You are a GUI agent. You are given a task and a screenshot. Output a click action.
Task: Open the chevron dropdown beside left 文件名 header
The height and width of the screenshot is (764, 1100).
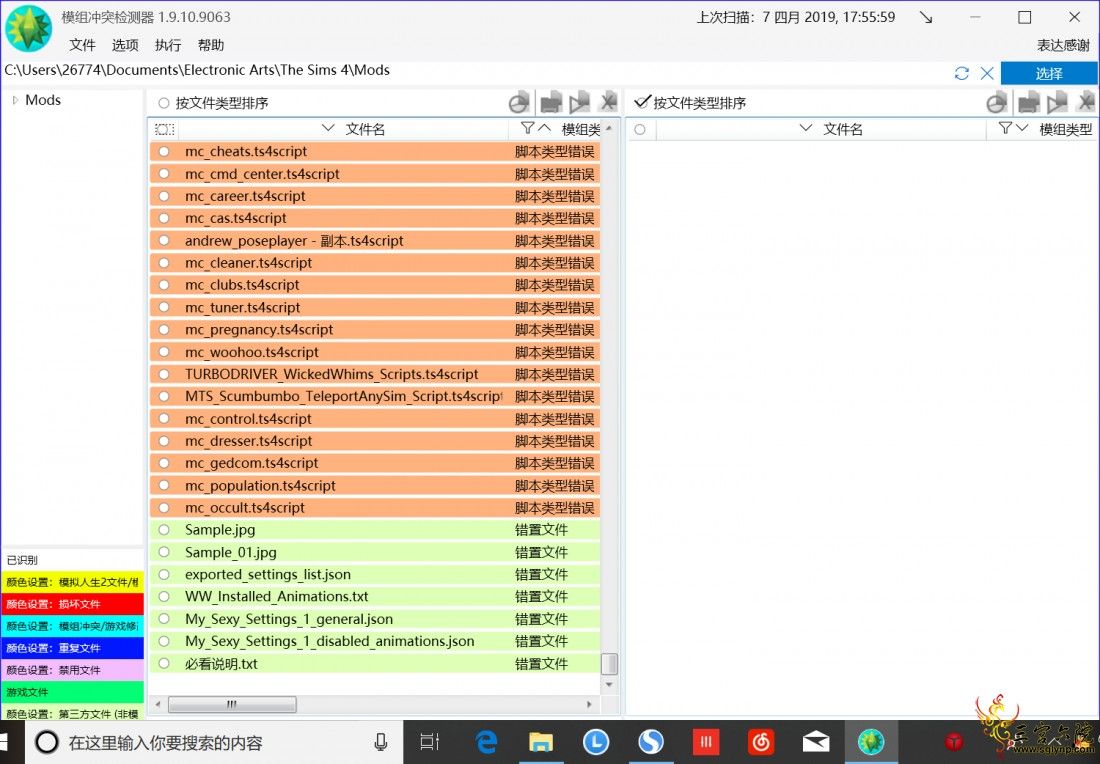328,128
